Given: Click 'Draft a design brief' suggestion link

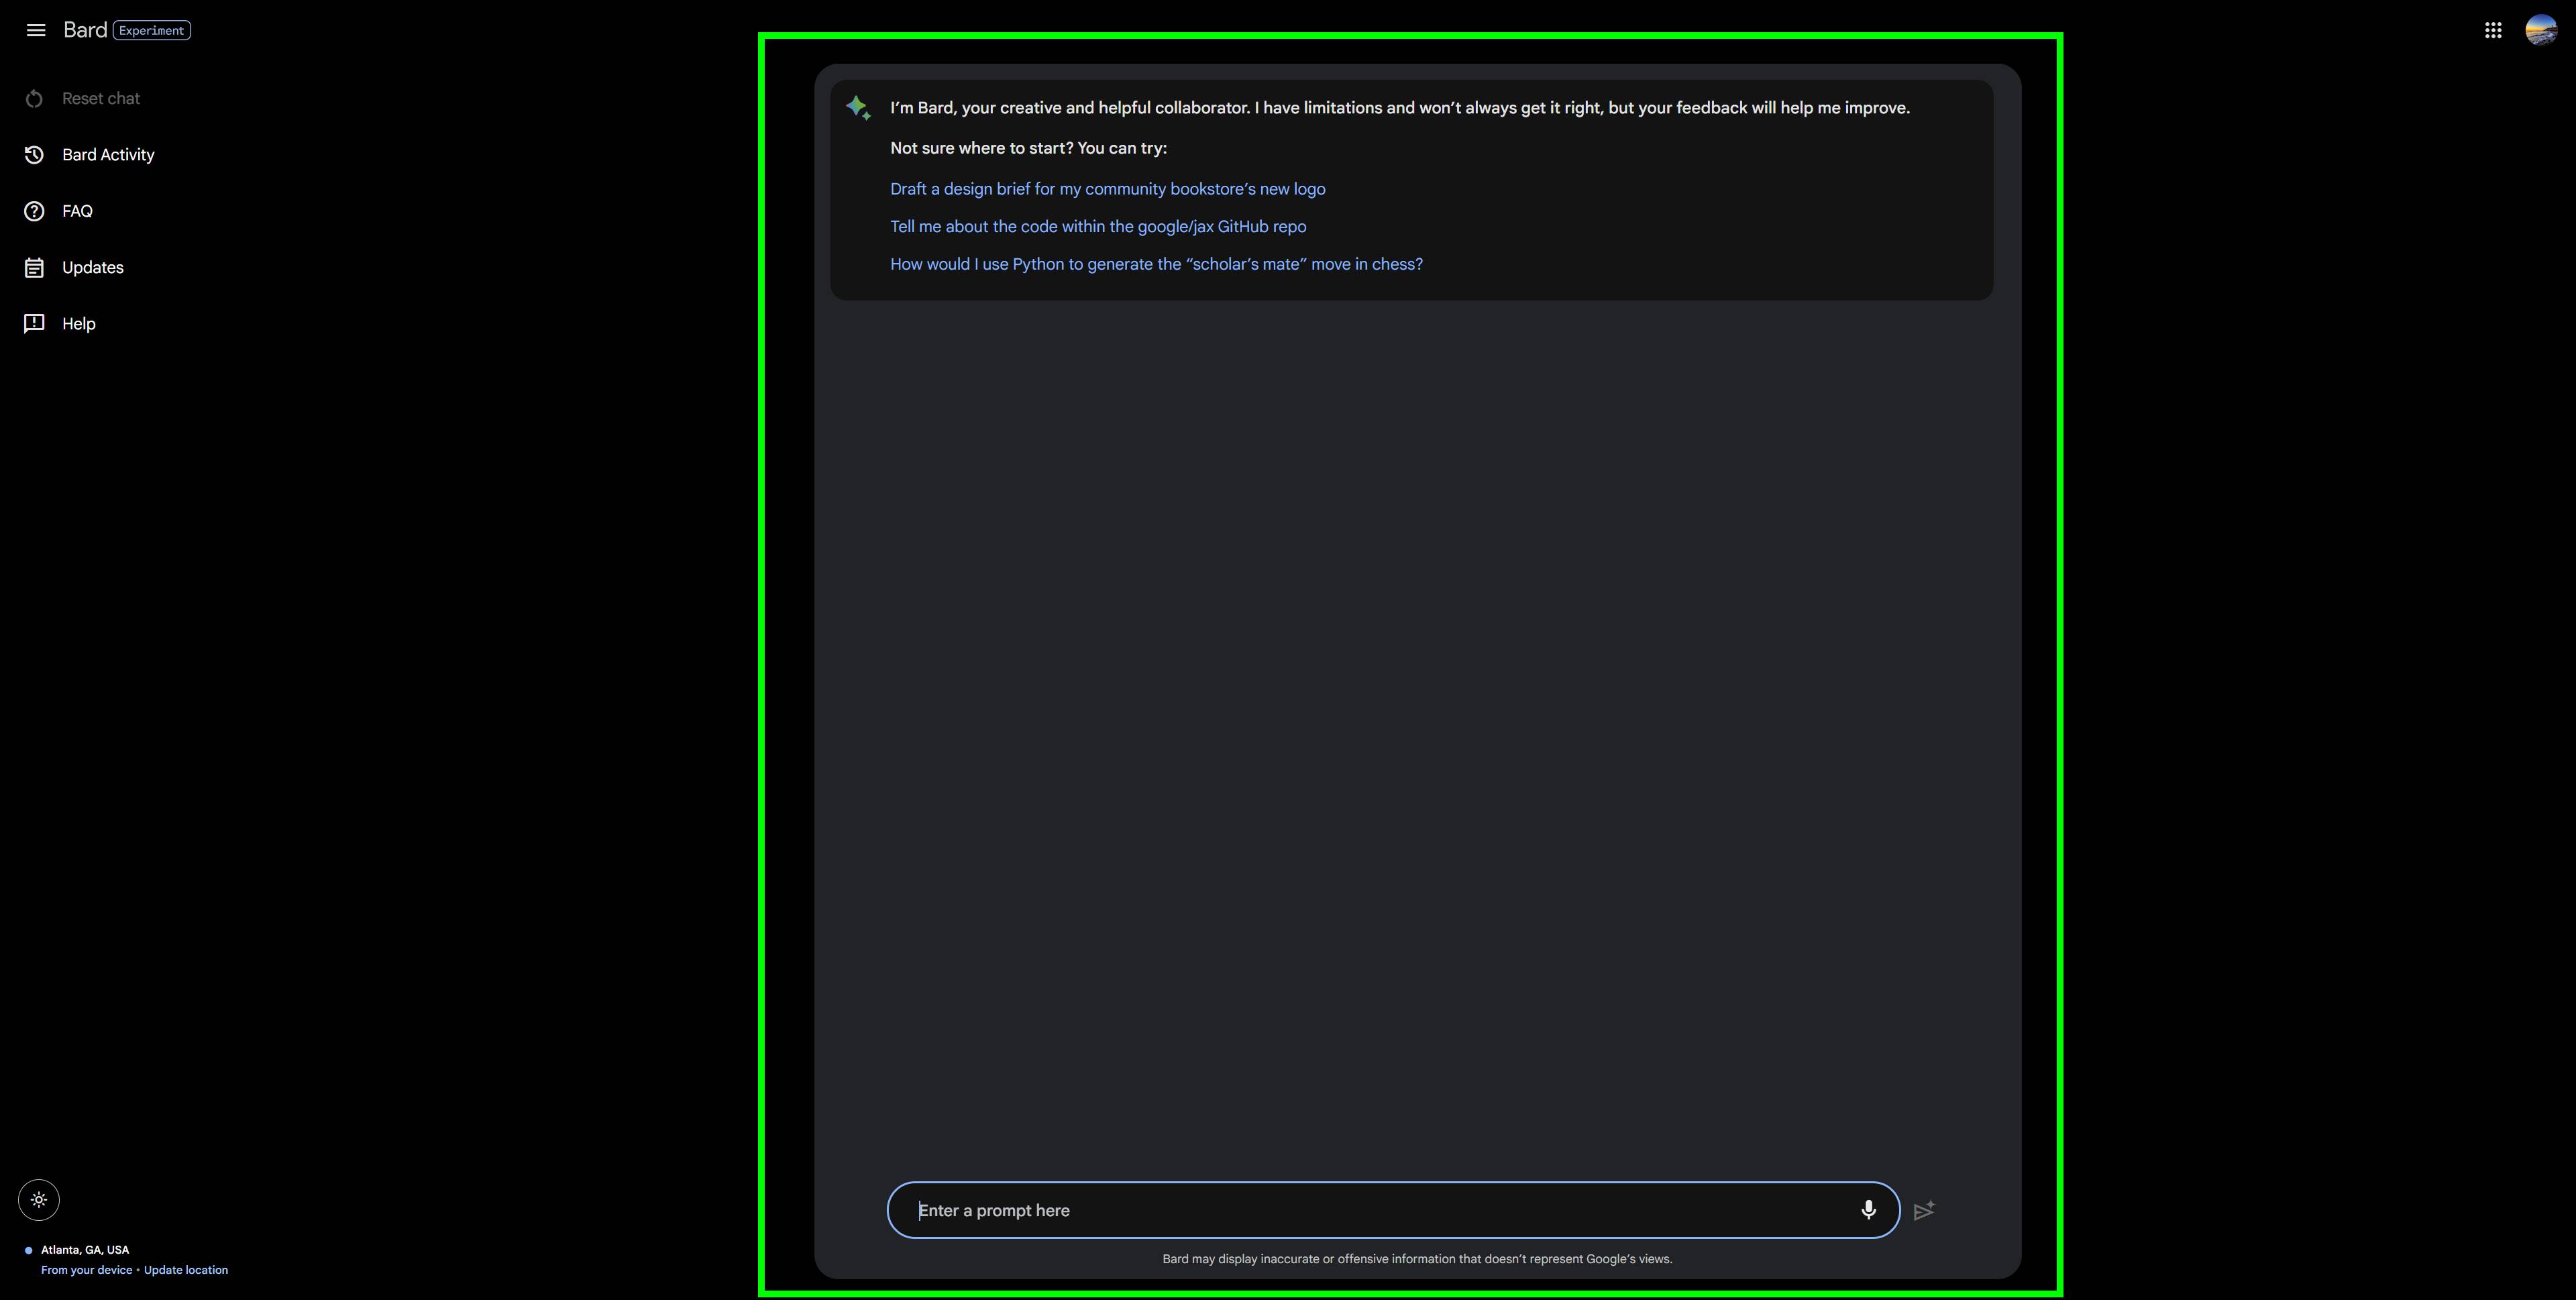Looking at the screenshot, I should [x=1108, y=187].
